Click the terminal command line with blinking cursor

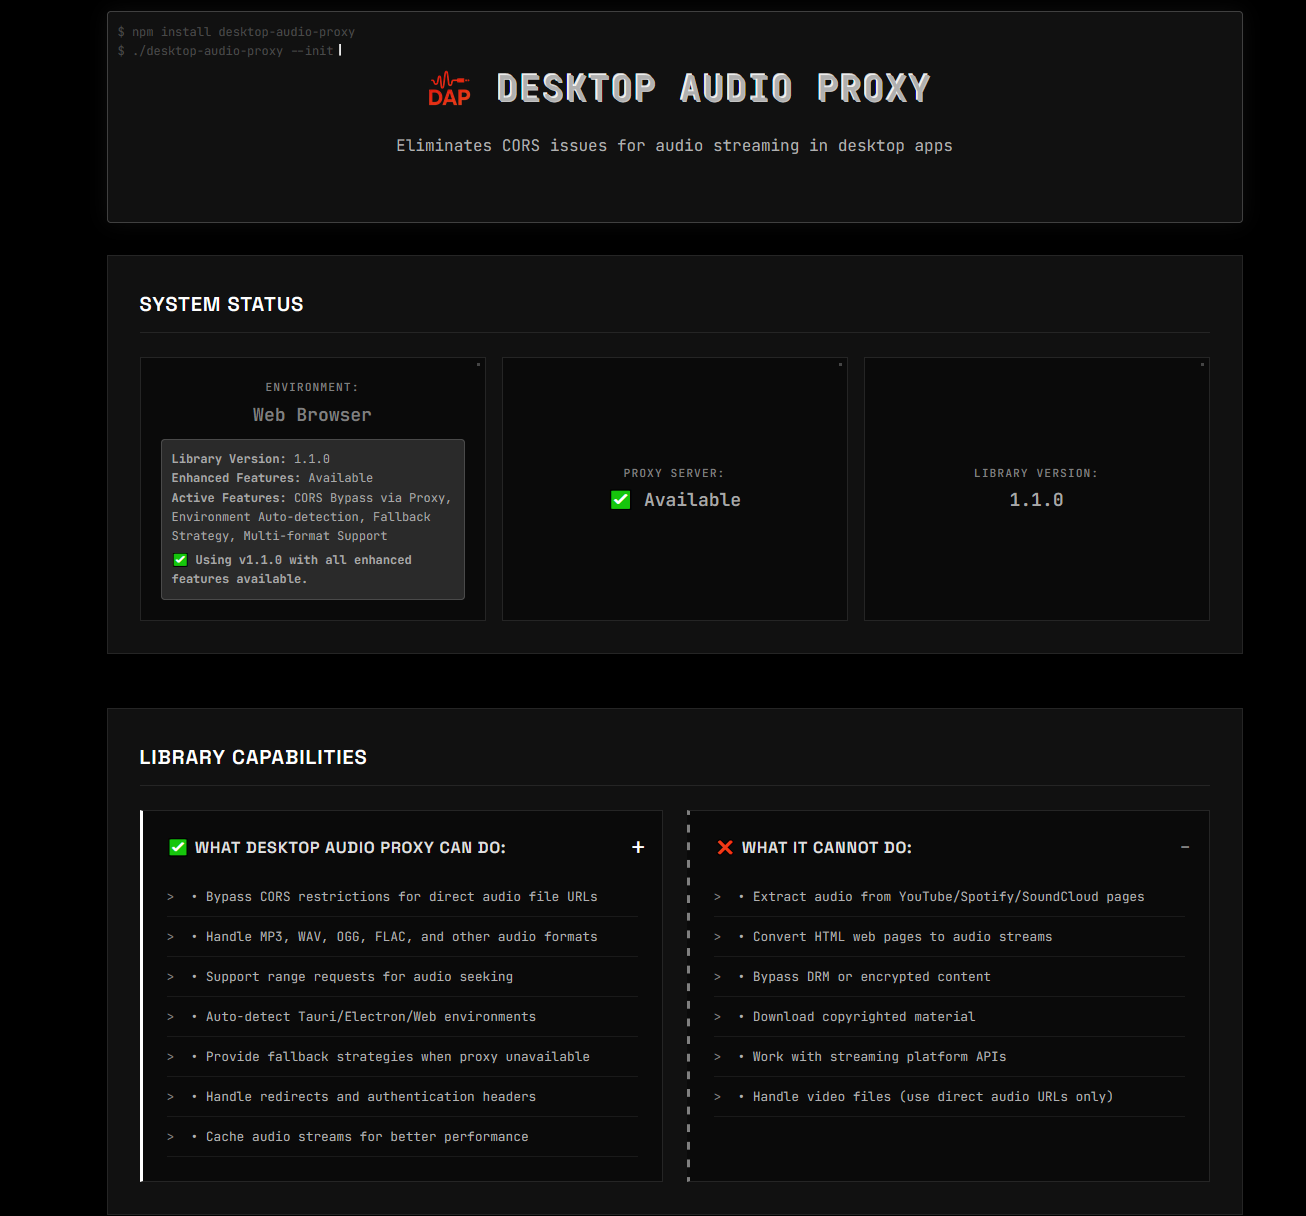point(228,50)
